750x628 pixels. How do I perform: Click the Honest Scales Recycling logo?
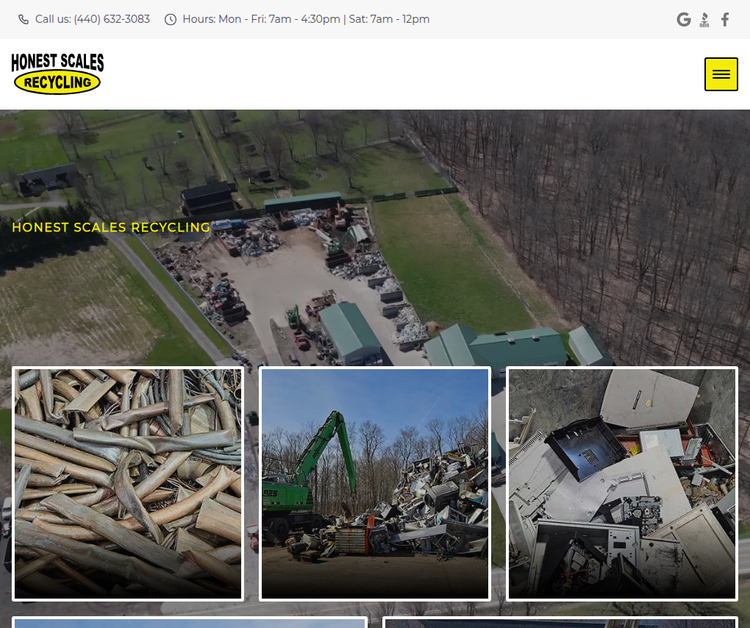point(58,74)
